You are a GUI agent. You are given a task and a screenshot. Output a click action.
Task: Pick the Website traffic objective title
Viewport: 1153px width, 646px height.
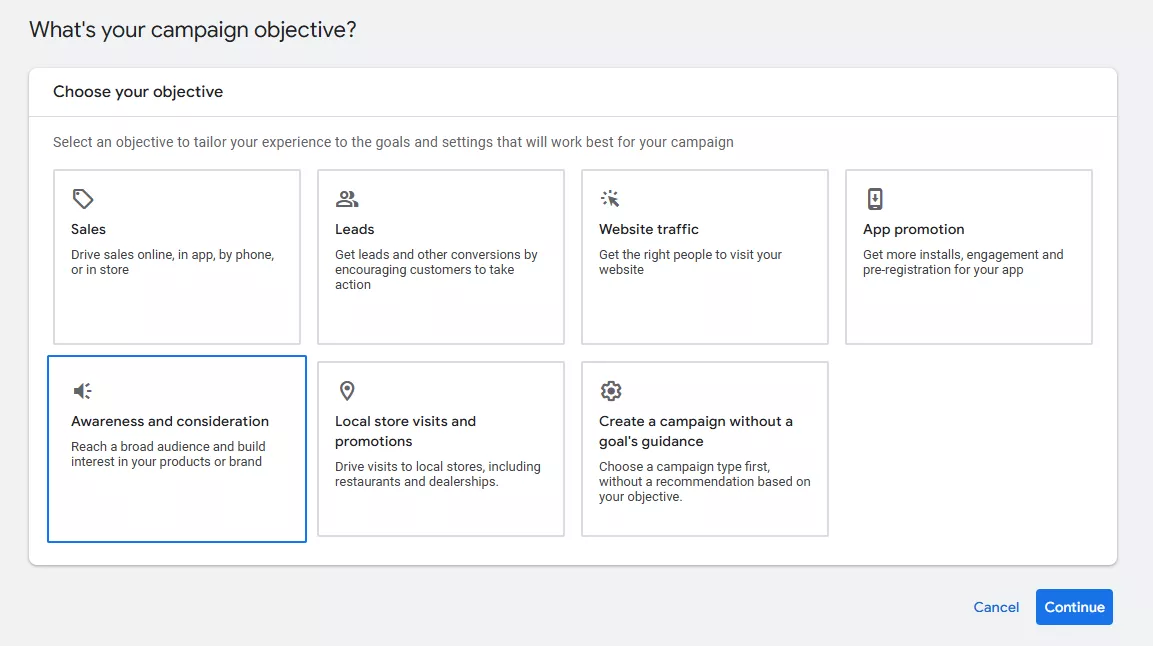click(x=649, y=229)
